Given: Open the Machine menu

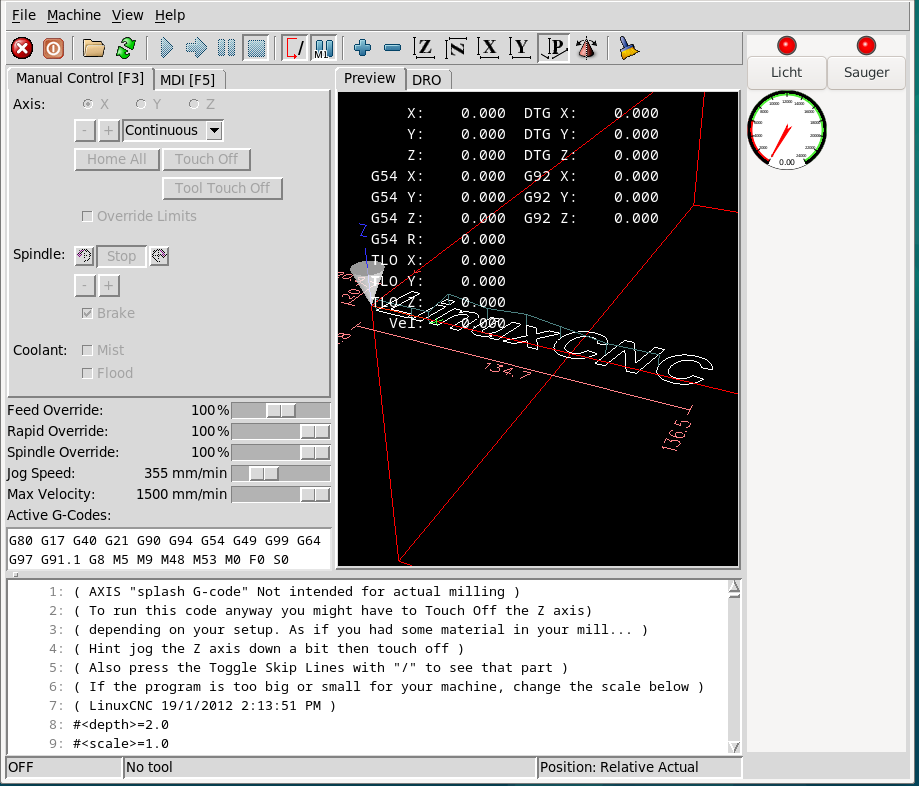Looking at the screenshot, I should coord(74,15).
